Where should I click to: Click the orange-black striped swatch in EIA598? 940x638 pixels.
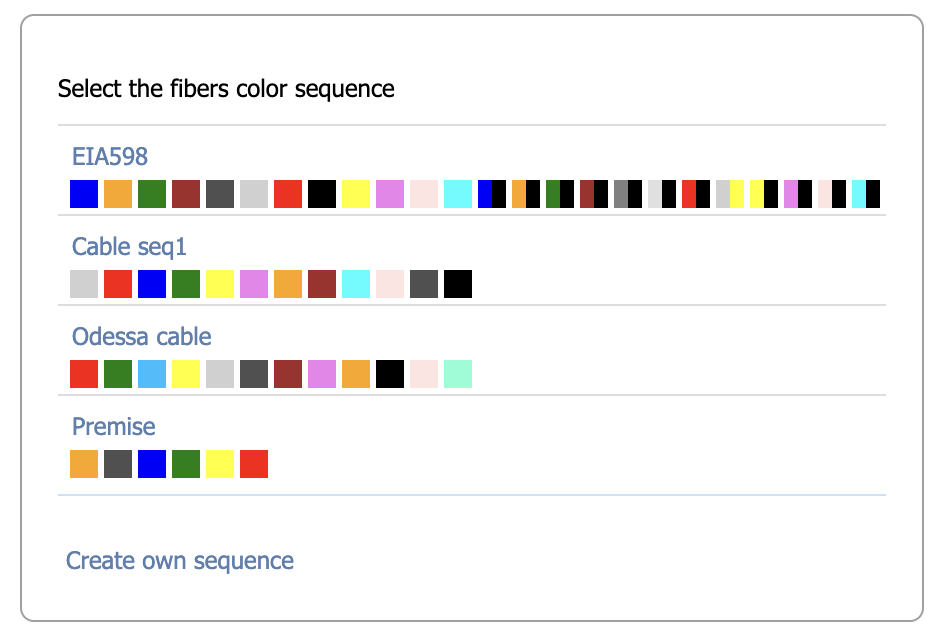(x=526, y=194)
